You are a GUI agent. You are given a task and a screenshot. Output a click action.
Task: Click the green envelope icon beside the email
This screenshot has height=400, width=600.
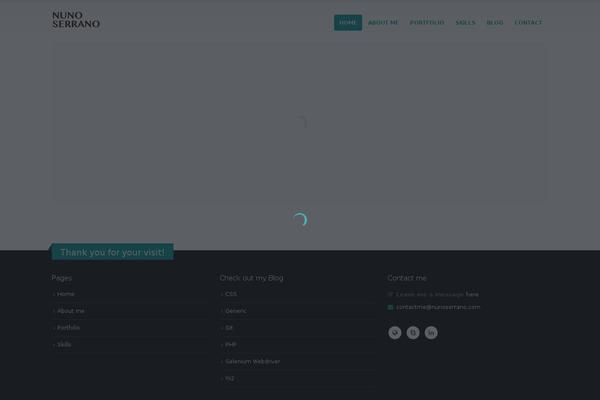click(x=390, y=307)
